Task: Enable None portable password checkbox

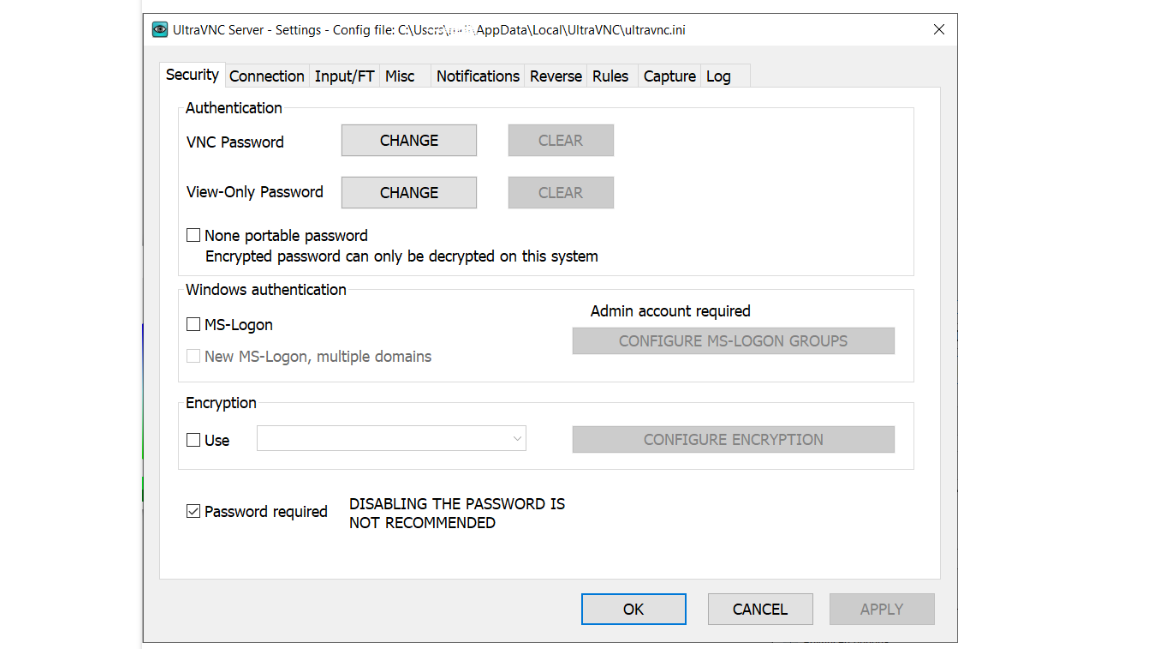Action: coord(193,235)
